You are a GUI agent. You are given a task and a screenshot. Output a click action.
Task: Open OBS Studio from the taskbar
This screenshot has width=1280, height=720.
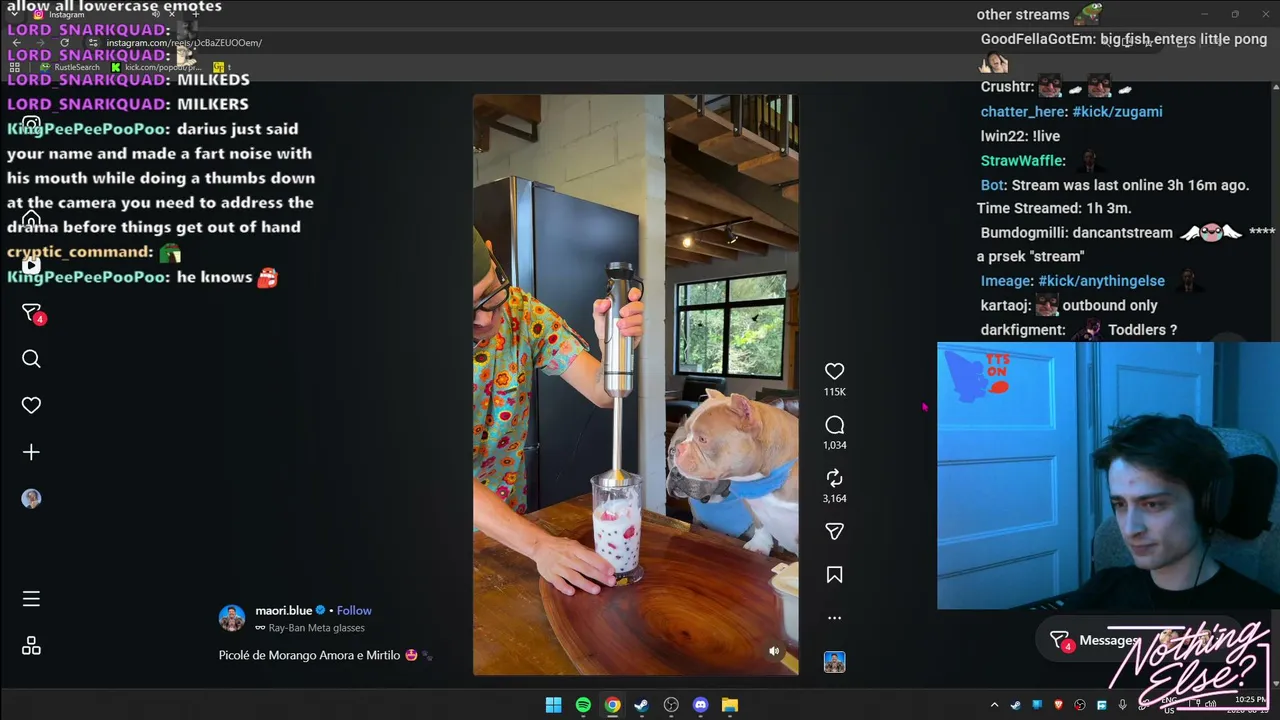tap(671, 705)
